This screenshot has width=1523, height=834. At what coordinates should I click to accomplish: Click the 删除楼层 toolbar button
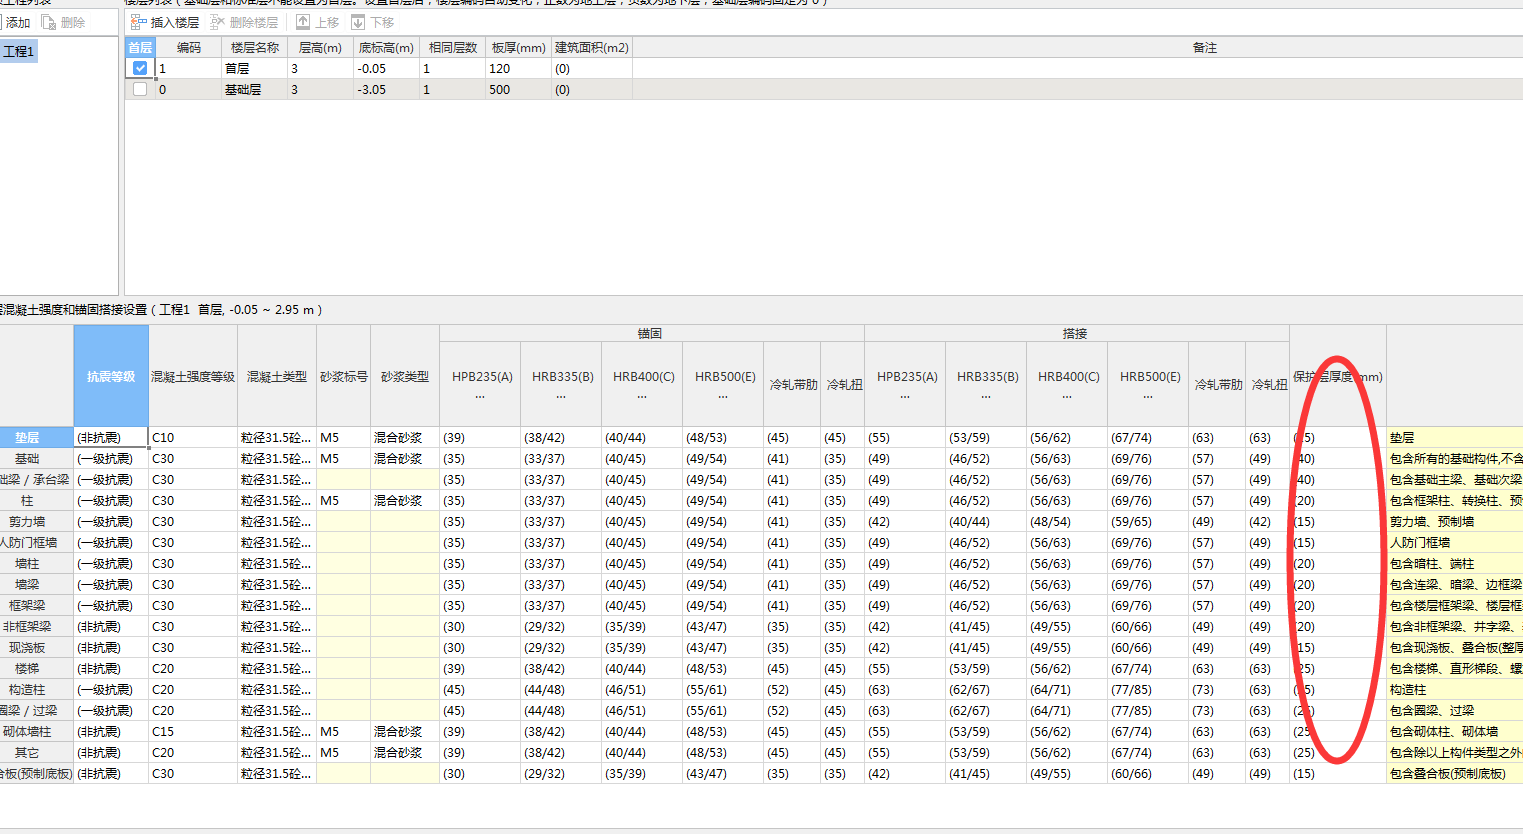244,22
